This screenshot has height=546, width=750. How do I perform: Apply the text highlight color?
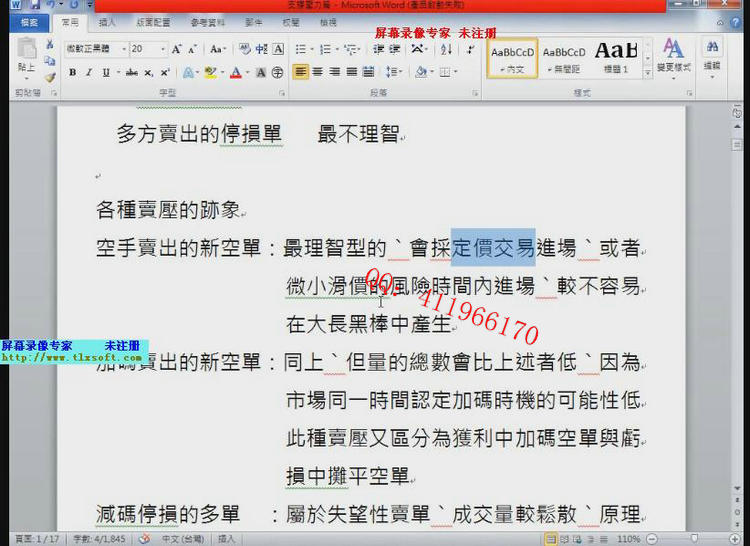click(210, 72)
